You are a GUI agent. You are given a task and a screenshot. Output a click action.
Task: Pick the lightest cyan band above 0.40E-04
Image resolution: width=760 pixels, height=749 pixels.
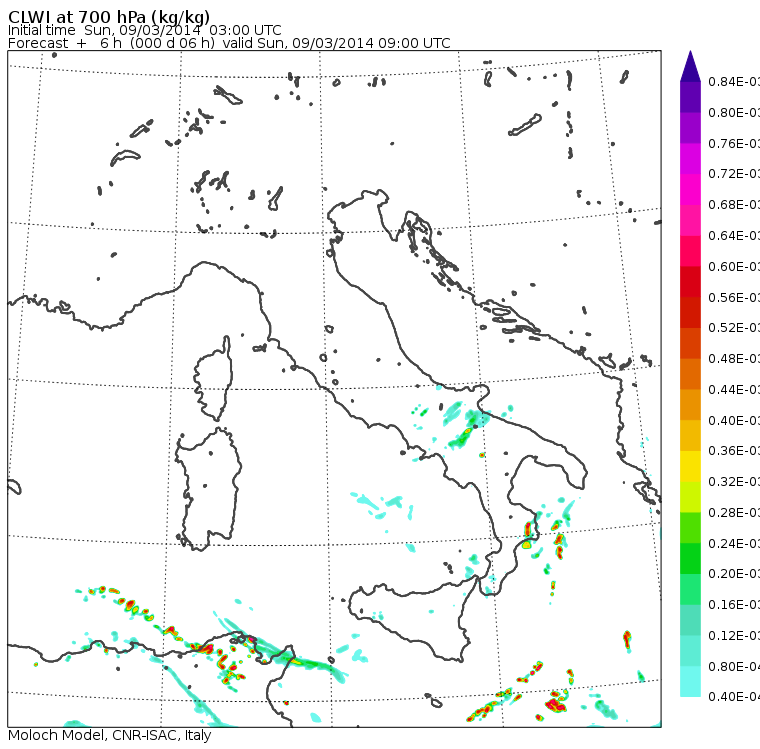(x=690, y=682)
